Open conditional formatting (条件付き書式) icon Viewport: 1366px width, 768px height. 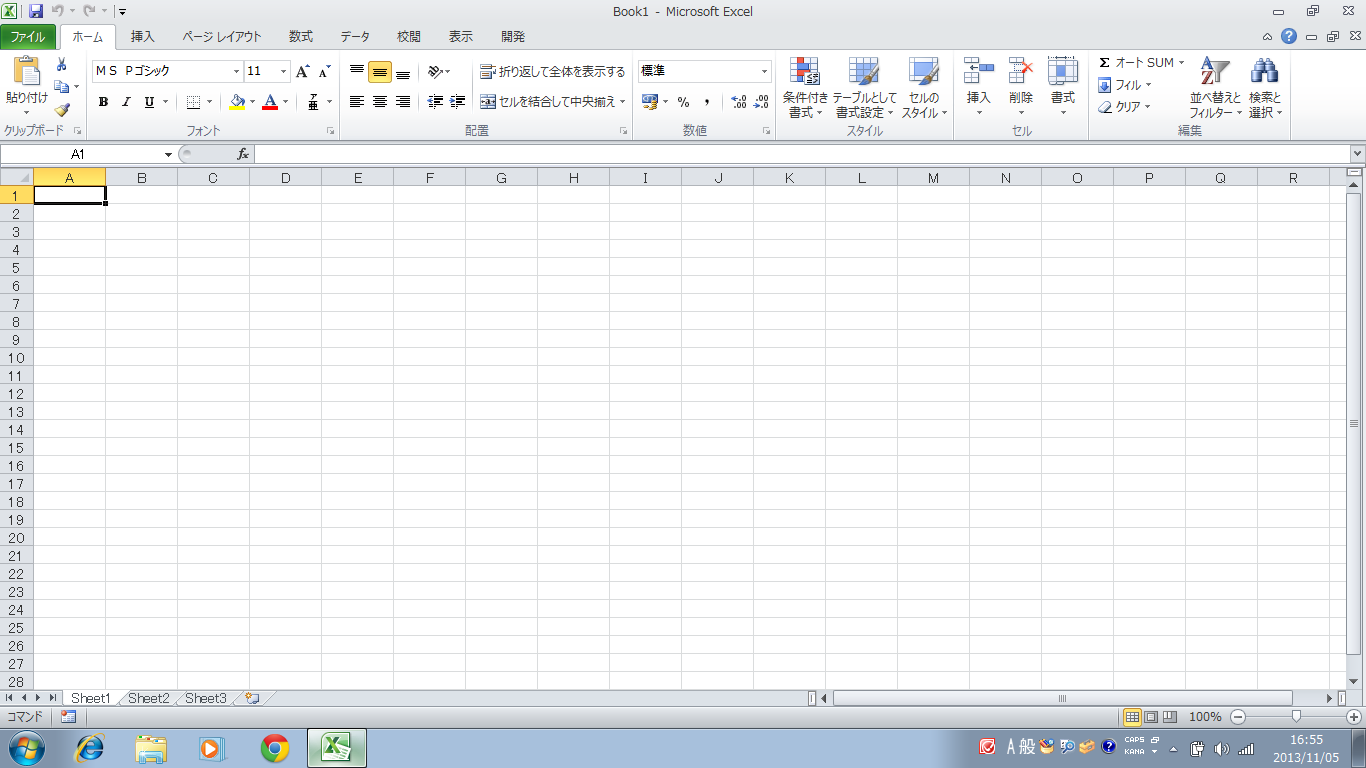805,72
